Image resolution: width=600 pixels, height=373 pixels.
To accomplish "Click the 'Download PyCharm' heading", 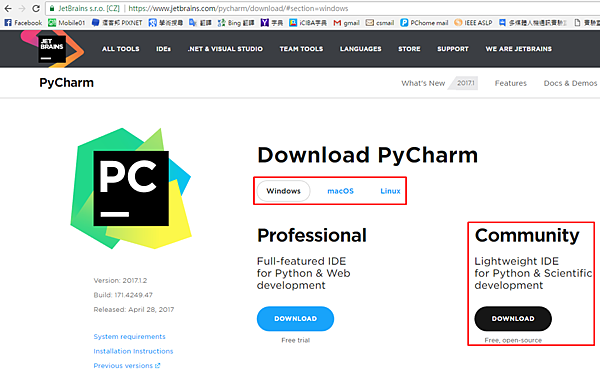I will click(368, 155).
